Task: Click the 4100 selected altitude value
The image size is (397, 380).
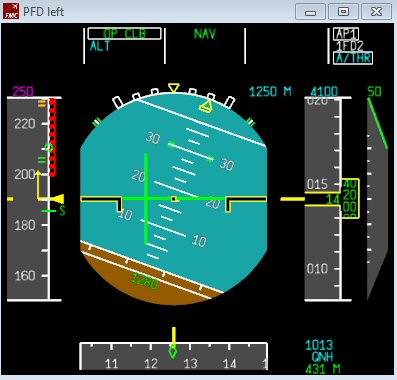Action: [x=324, y=91]
